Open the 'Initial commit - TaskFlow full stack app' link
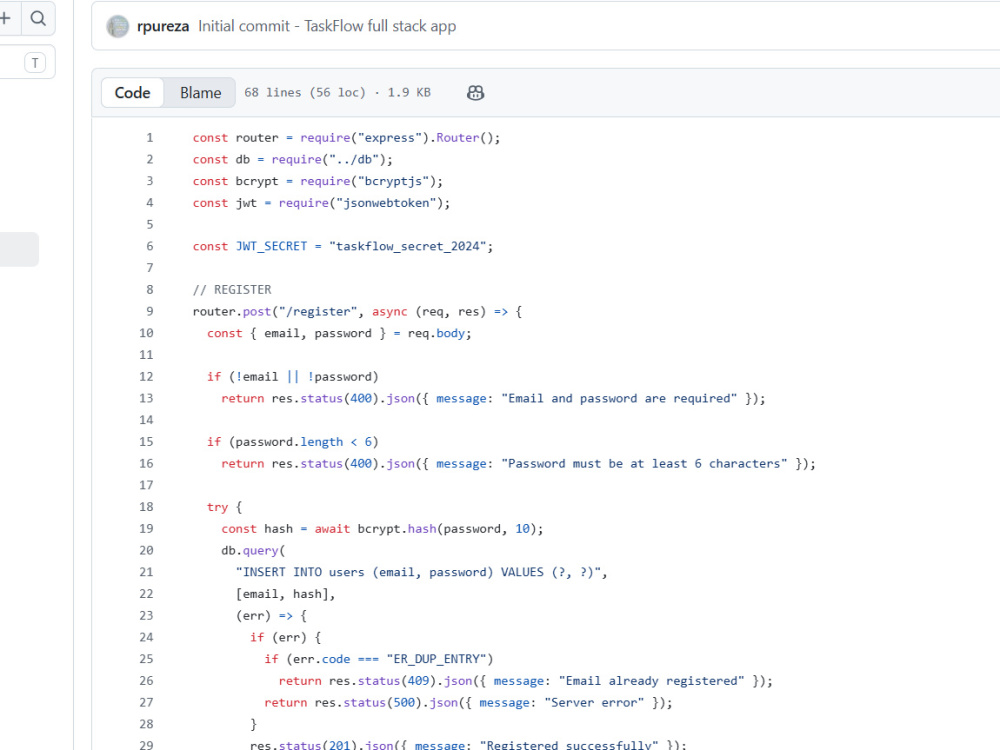The image size is (1000, 750). coord(327,26)
